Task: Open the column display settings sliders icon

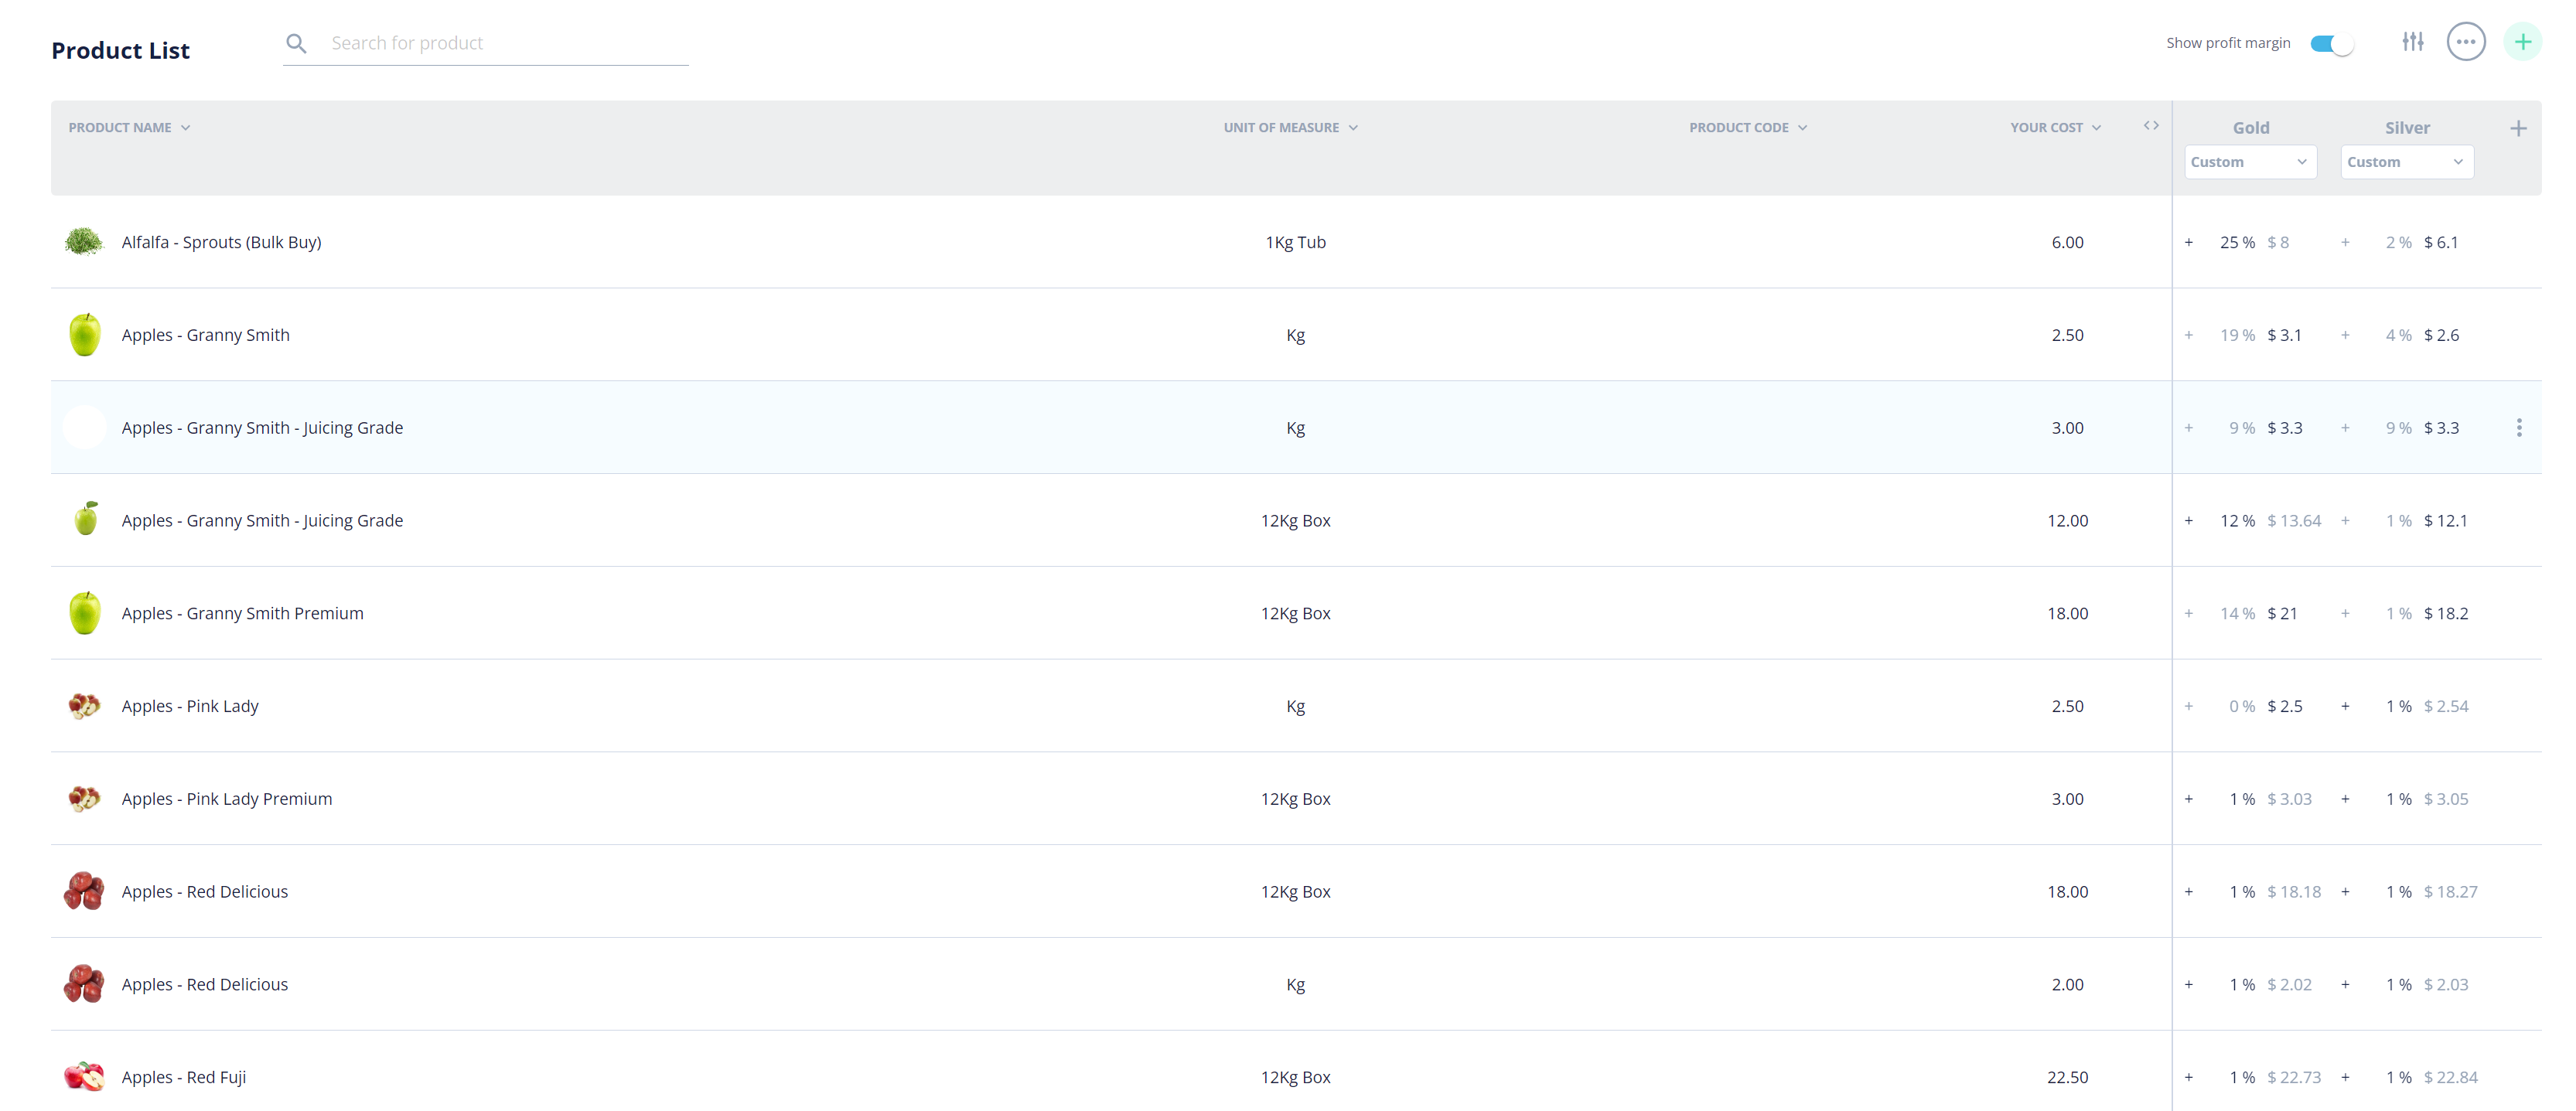Action: coord(2413,42)
